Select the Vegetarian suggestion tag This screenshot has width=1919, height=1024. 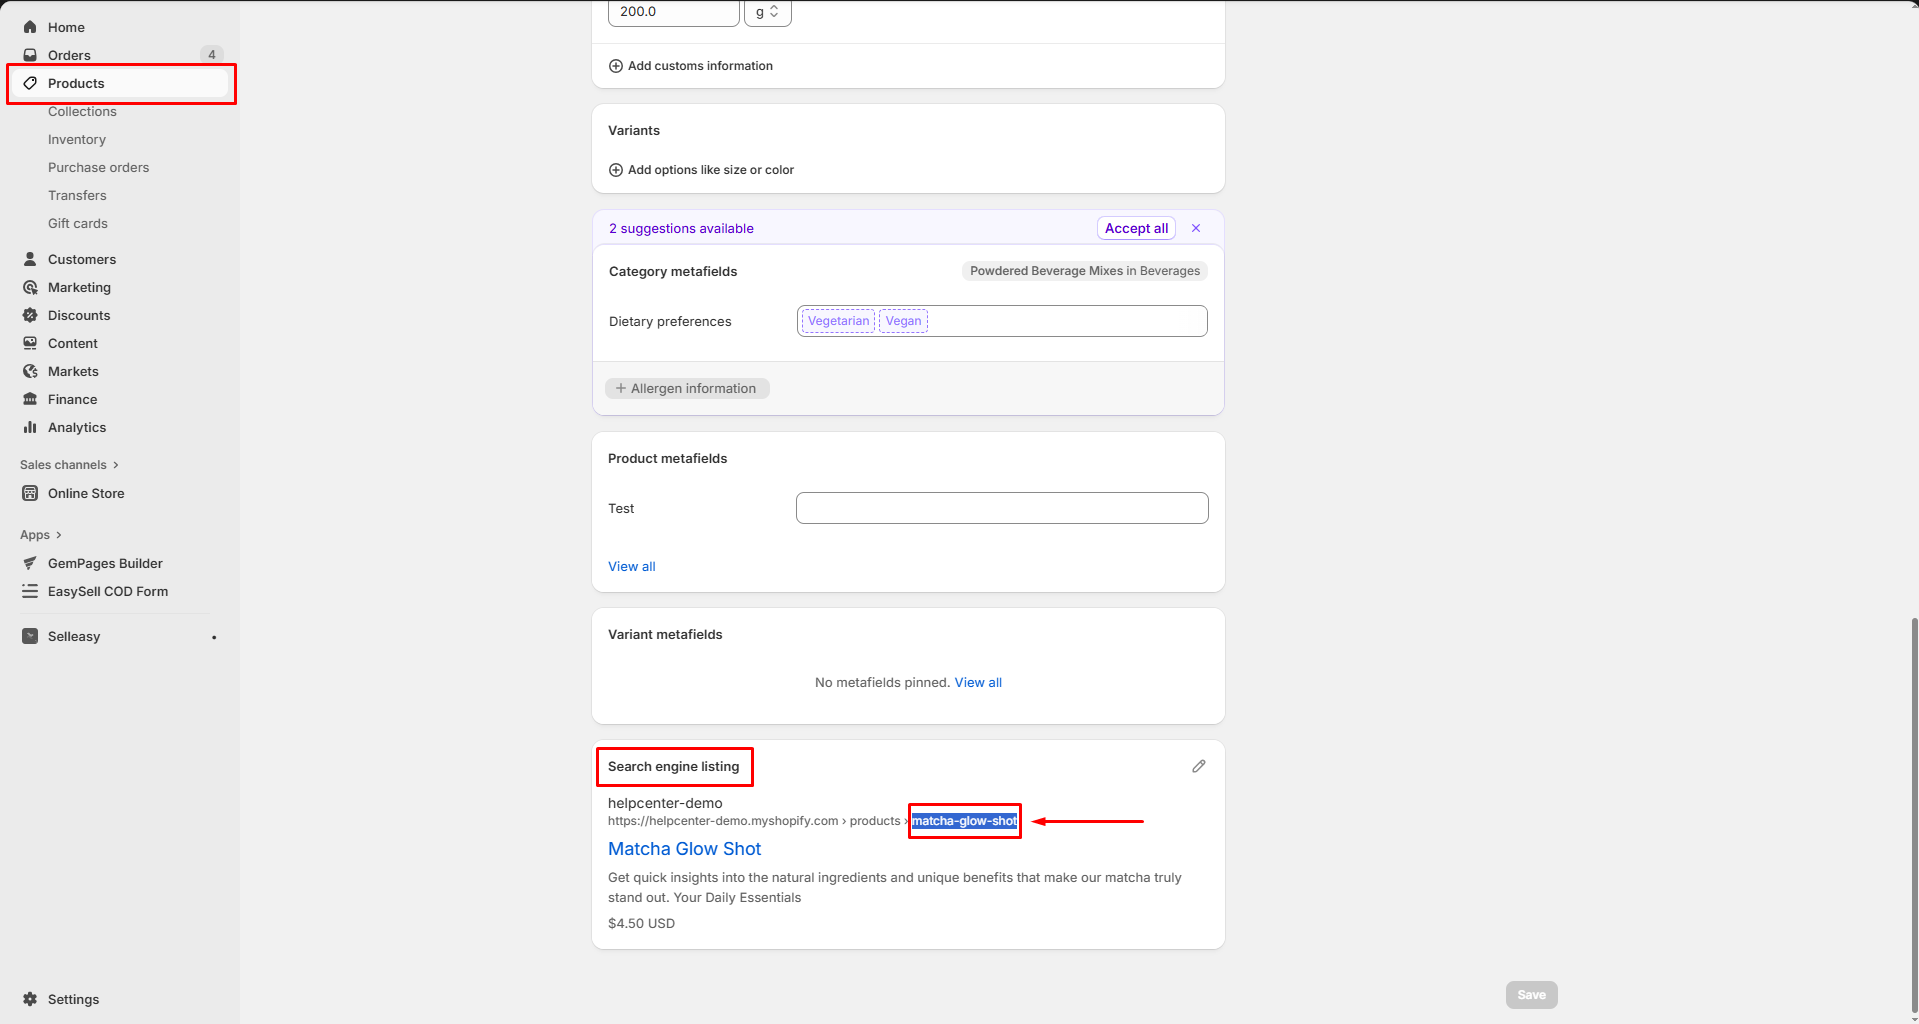(x=838, y=321)
